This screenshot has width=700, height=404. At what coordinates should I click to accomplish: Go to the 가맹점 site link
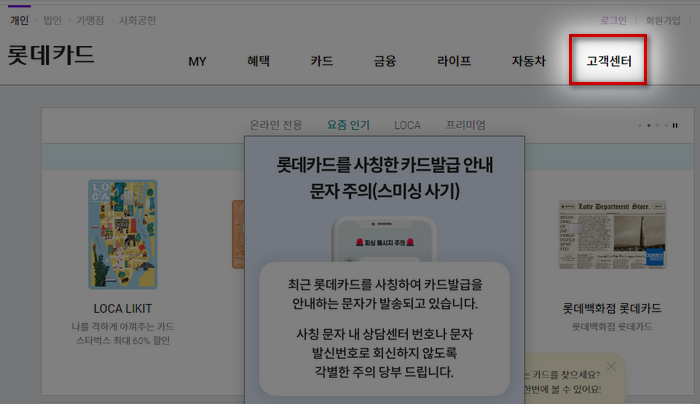tap(90, 20)
